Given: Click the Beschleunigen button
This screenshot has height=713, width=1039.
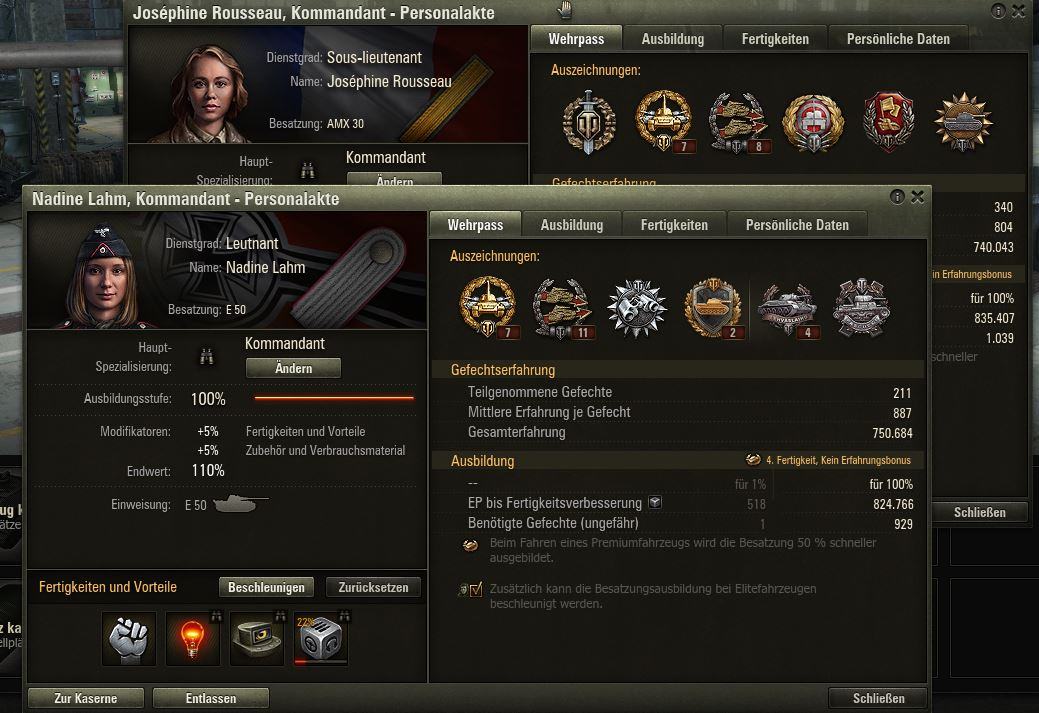Looking at the screenshot, I should pos(266,587).
